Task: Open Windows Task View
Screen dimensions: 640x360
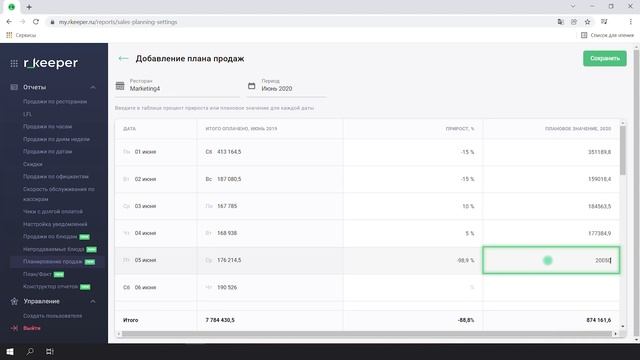Action: (49, 351)
